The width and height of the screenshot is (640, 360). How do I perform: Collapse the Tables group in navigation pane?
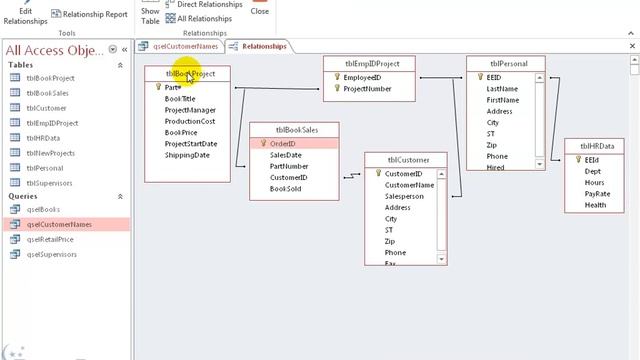[120, 65]
